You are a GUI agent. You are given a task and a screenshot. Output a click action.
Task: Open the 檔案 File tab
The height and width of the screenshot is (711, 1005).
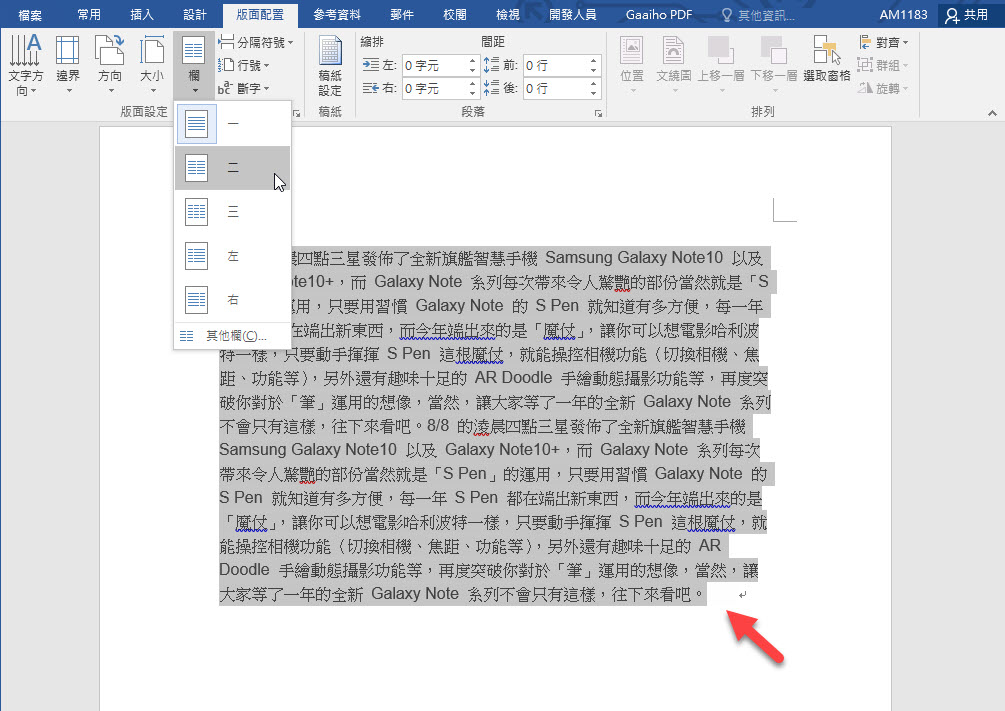(x=29, y=15)
